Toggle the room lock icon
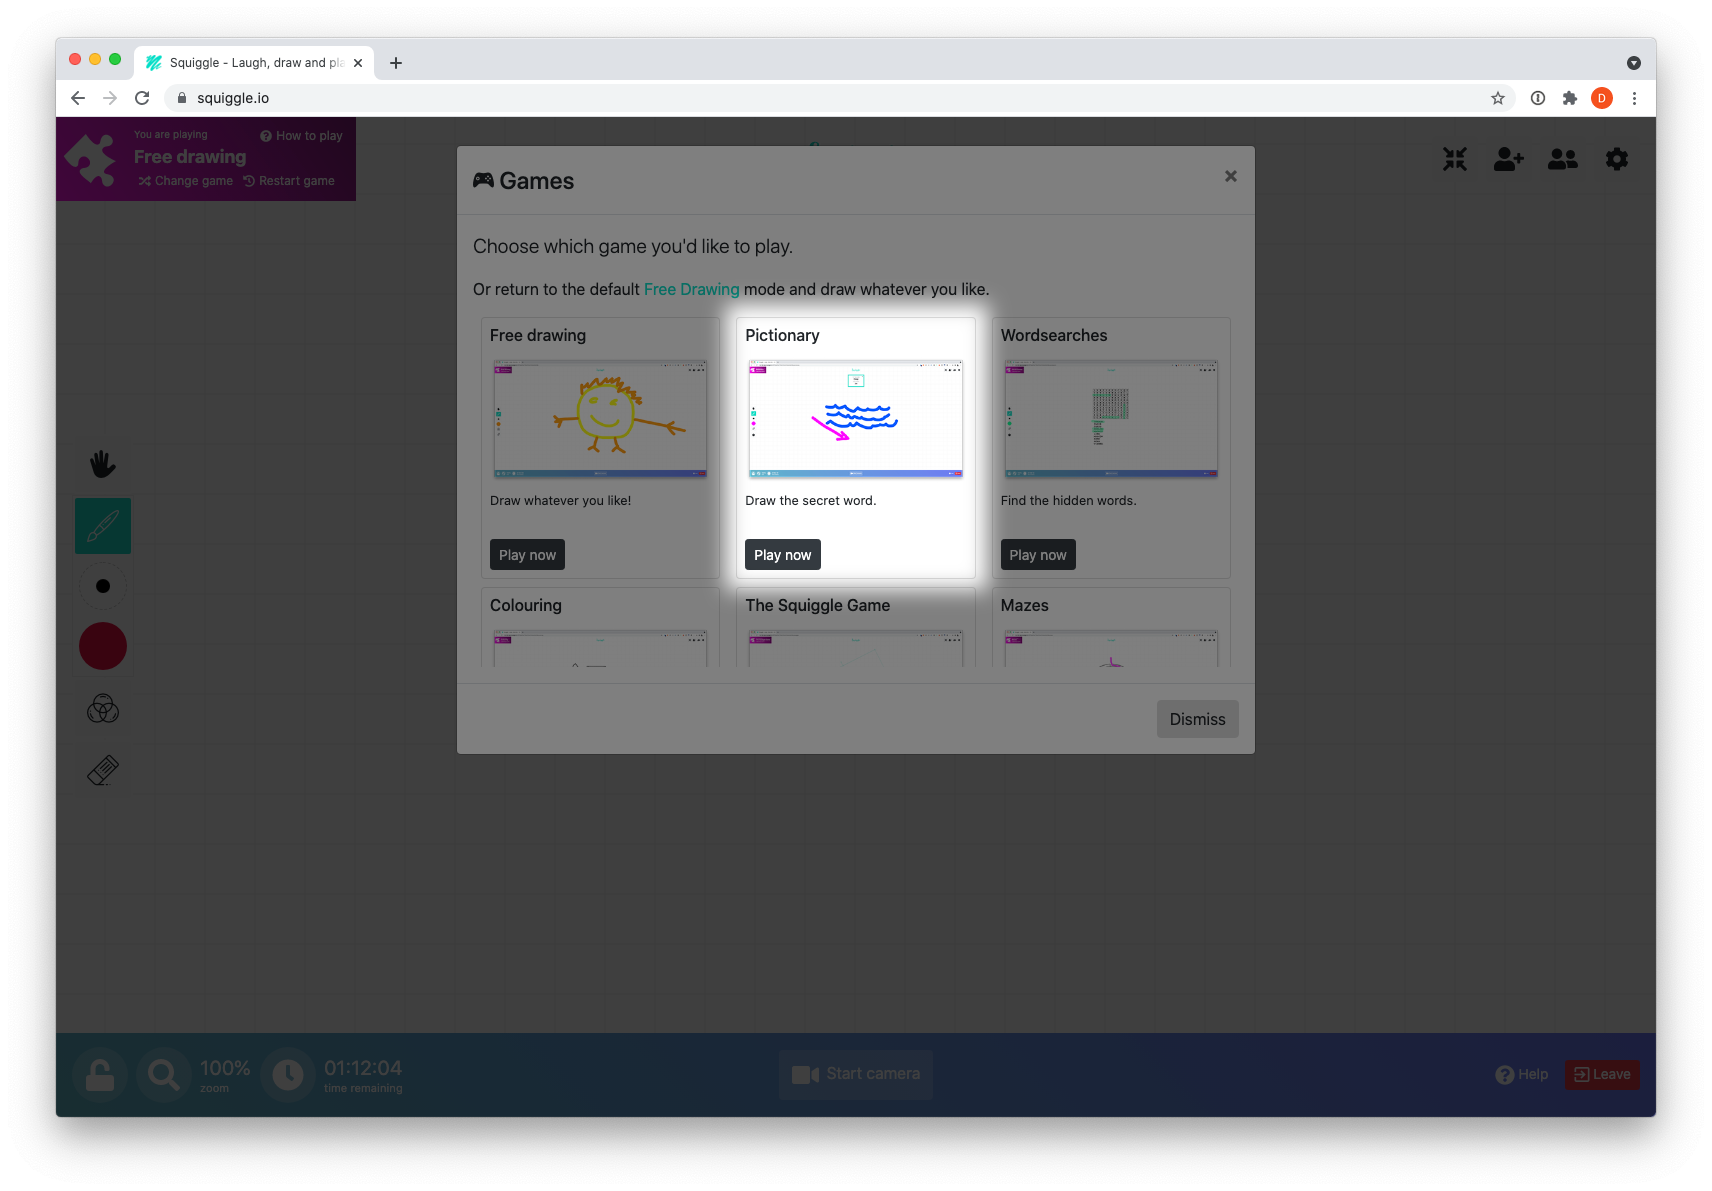The width and height of the screenshot is (1712, 1191). tap(100, 1075)
